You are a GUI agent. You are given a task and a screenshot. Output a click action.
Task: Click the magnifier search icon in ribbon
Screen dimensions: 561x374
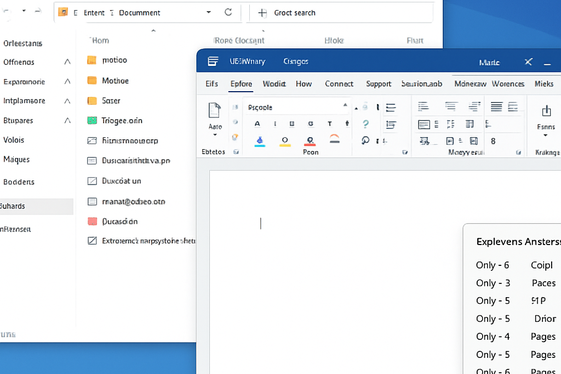point(365,140)
